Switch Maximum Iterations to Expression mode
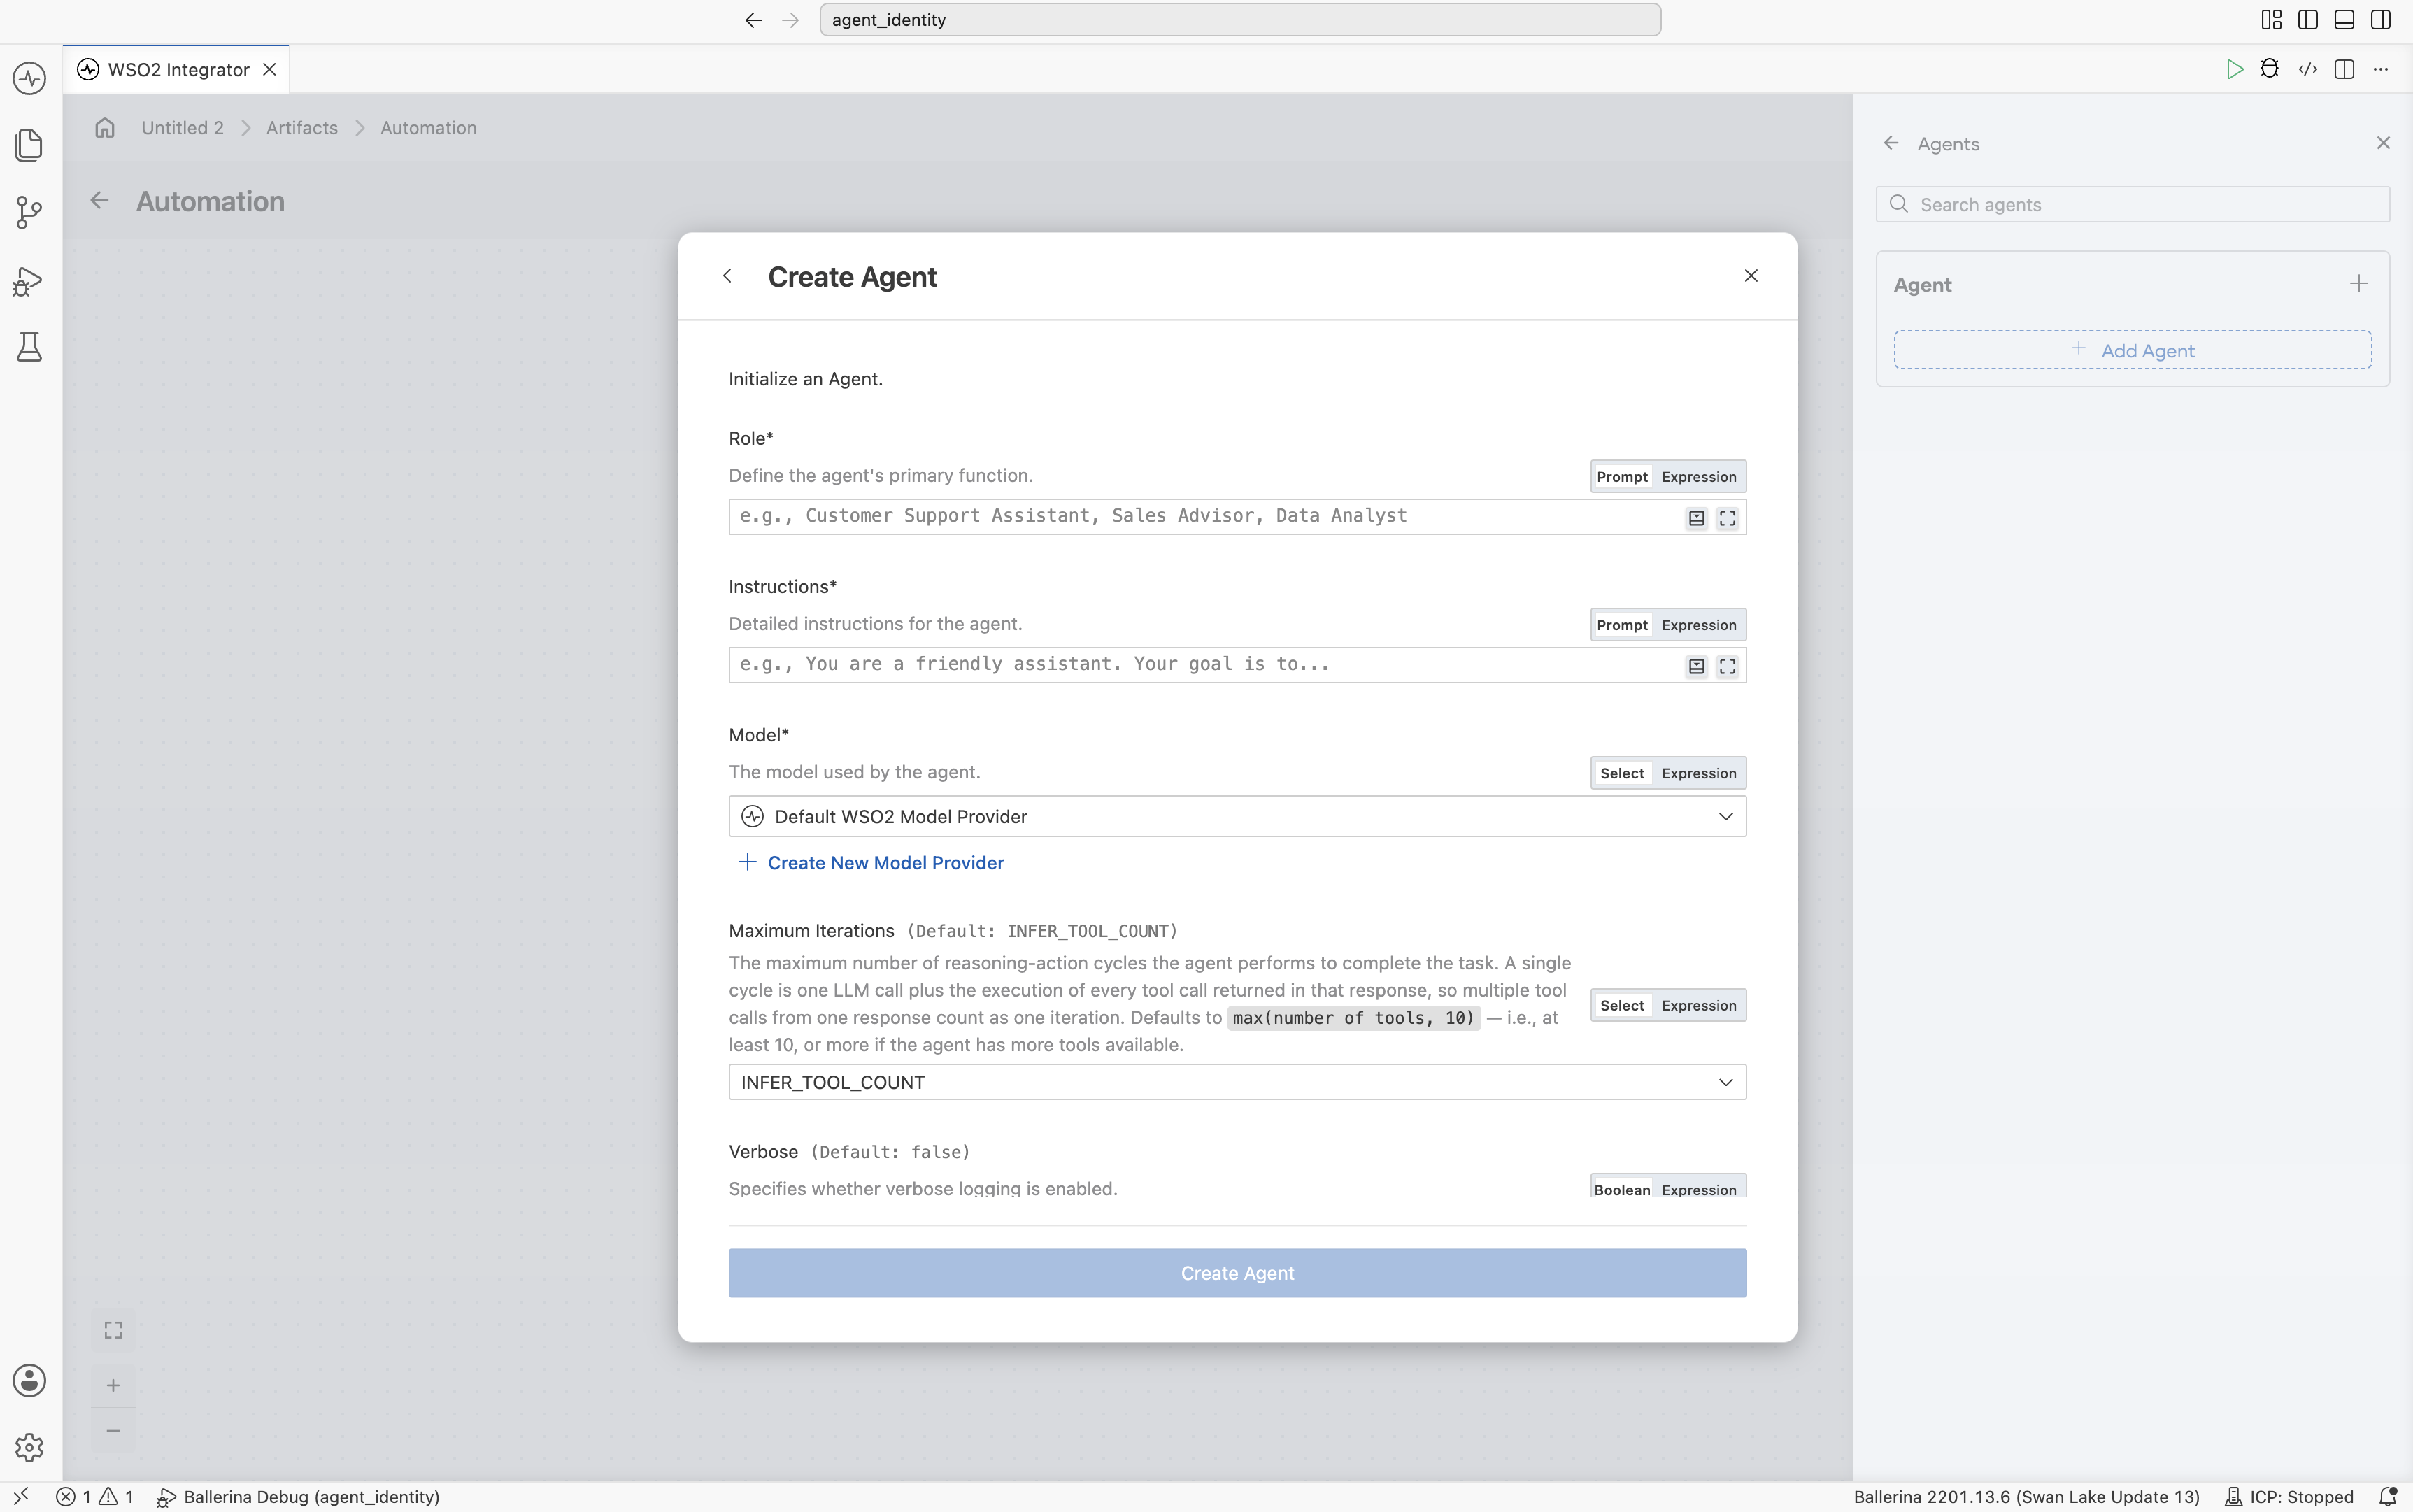This screenshot has height=1512, width=2413. [1699, 1005]
